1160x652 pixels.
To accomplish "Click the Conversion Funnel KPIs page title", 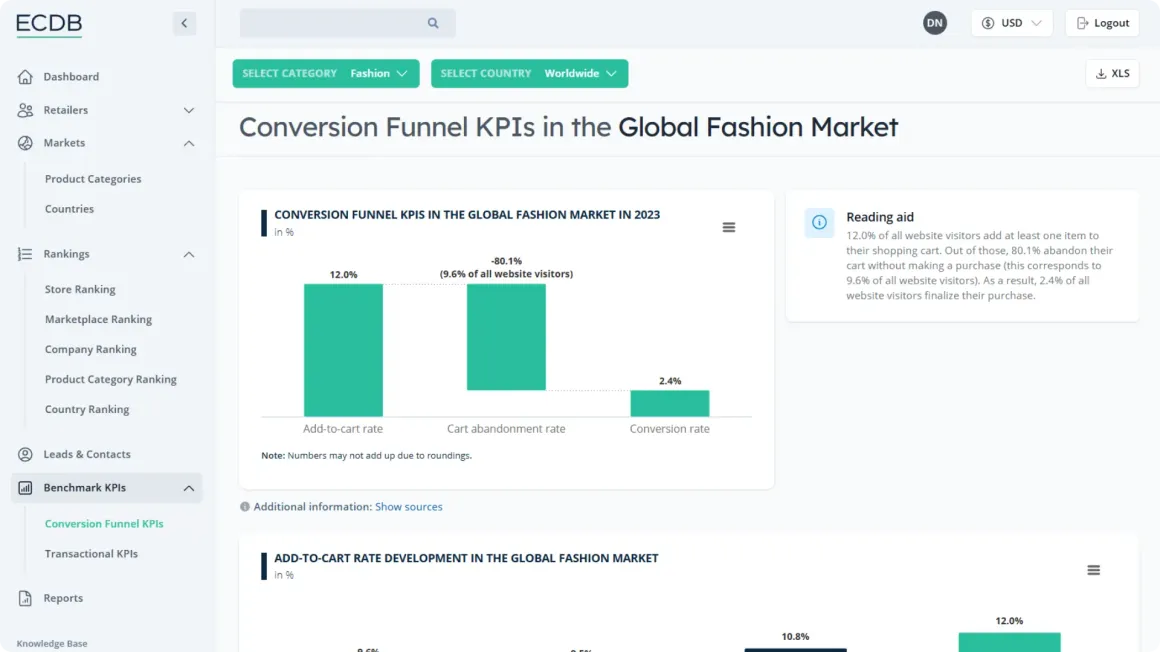I will (568, 127).
